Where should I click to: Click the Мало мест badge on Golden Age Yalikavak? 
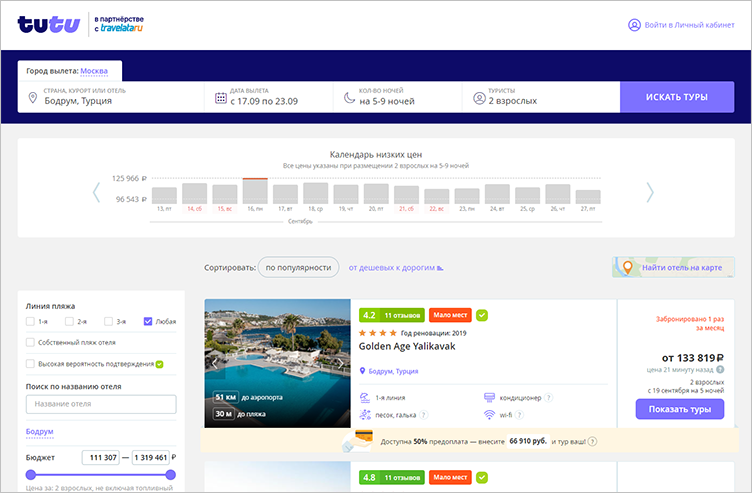[450, 315]
